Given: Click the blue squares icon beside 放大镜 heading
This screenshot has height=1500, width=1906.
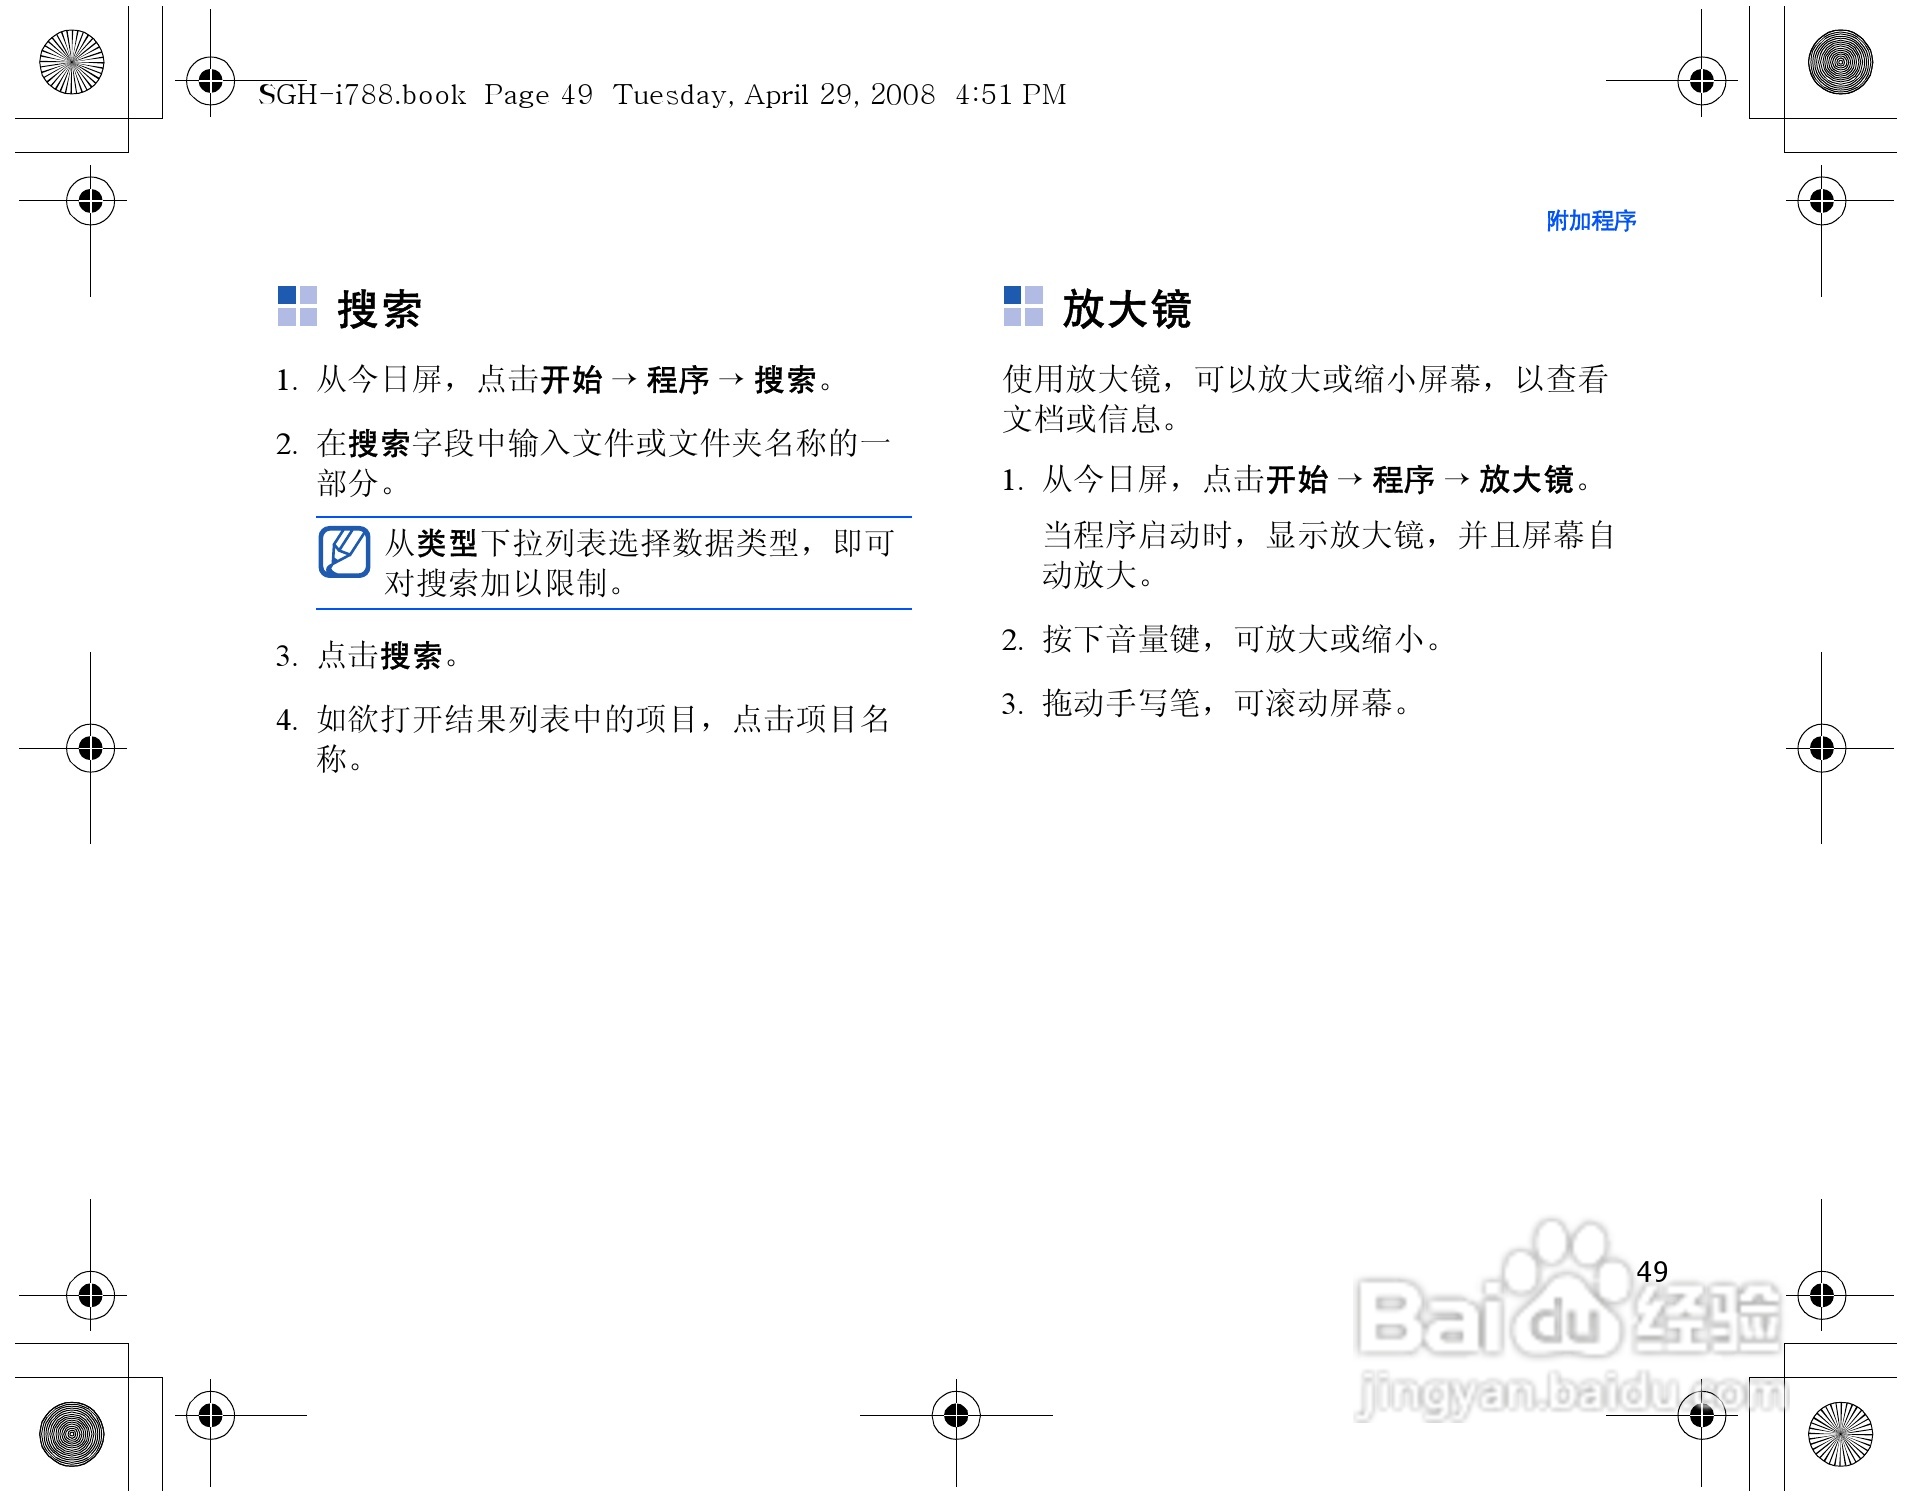Looking at the screenshot, I should tap(1023, 306).
